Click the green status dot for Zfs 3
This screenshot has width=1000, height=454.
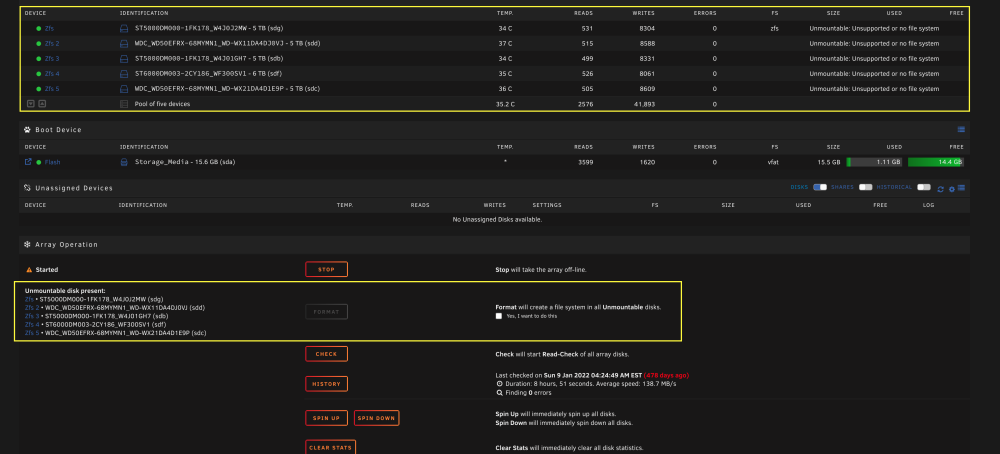[x=39, y=59]
